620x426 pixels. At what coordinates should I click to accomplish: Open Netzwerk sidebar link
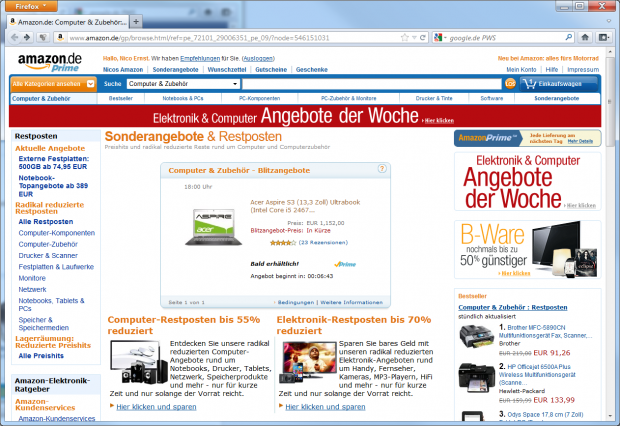coord(32,290)
